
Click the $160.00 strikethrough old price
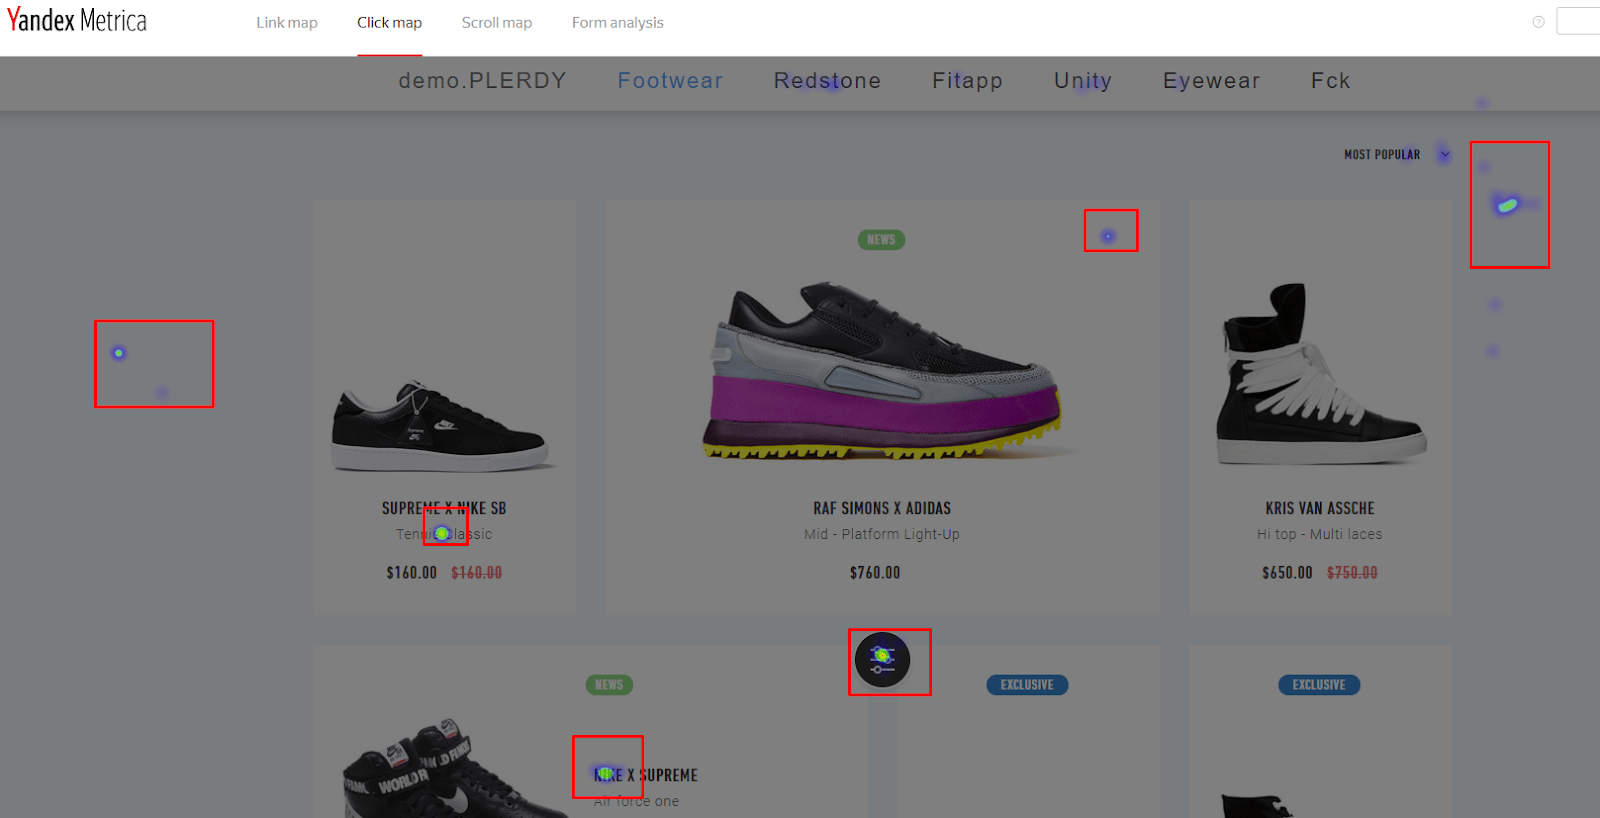point(476,573)
